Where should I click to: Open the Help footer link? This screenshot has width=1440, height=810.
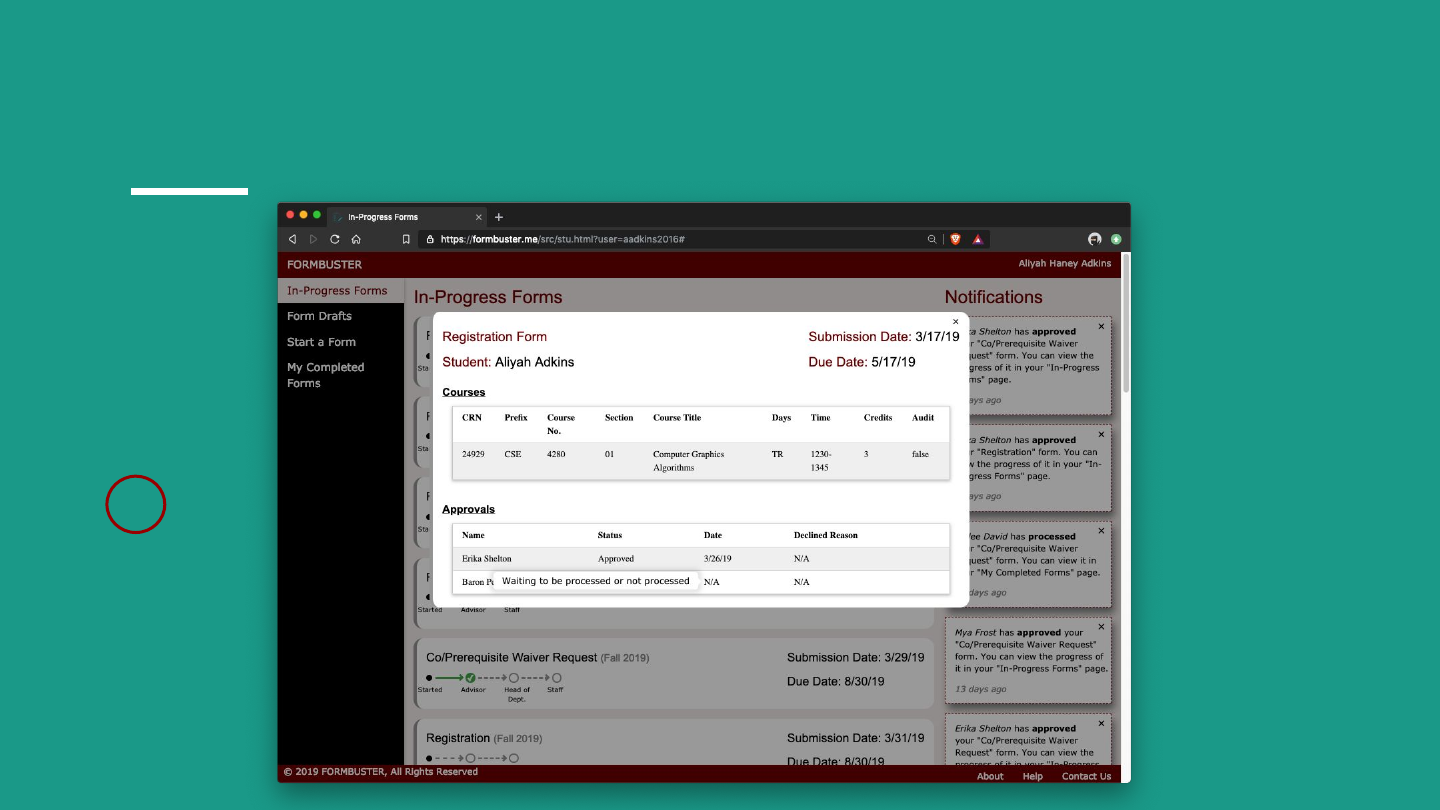click(1033, 776)
